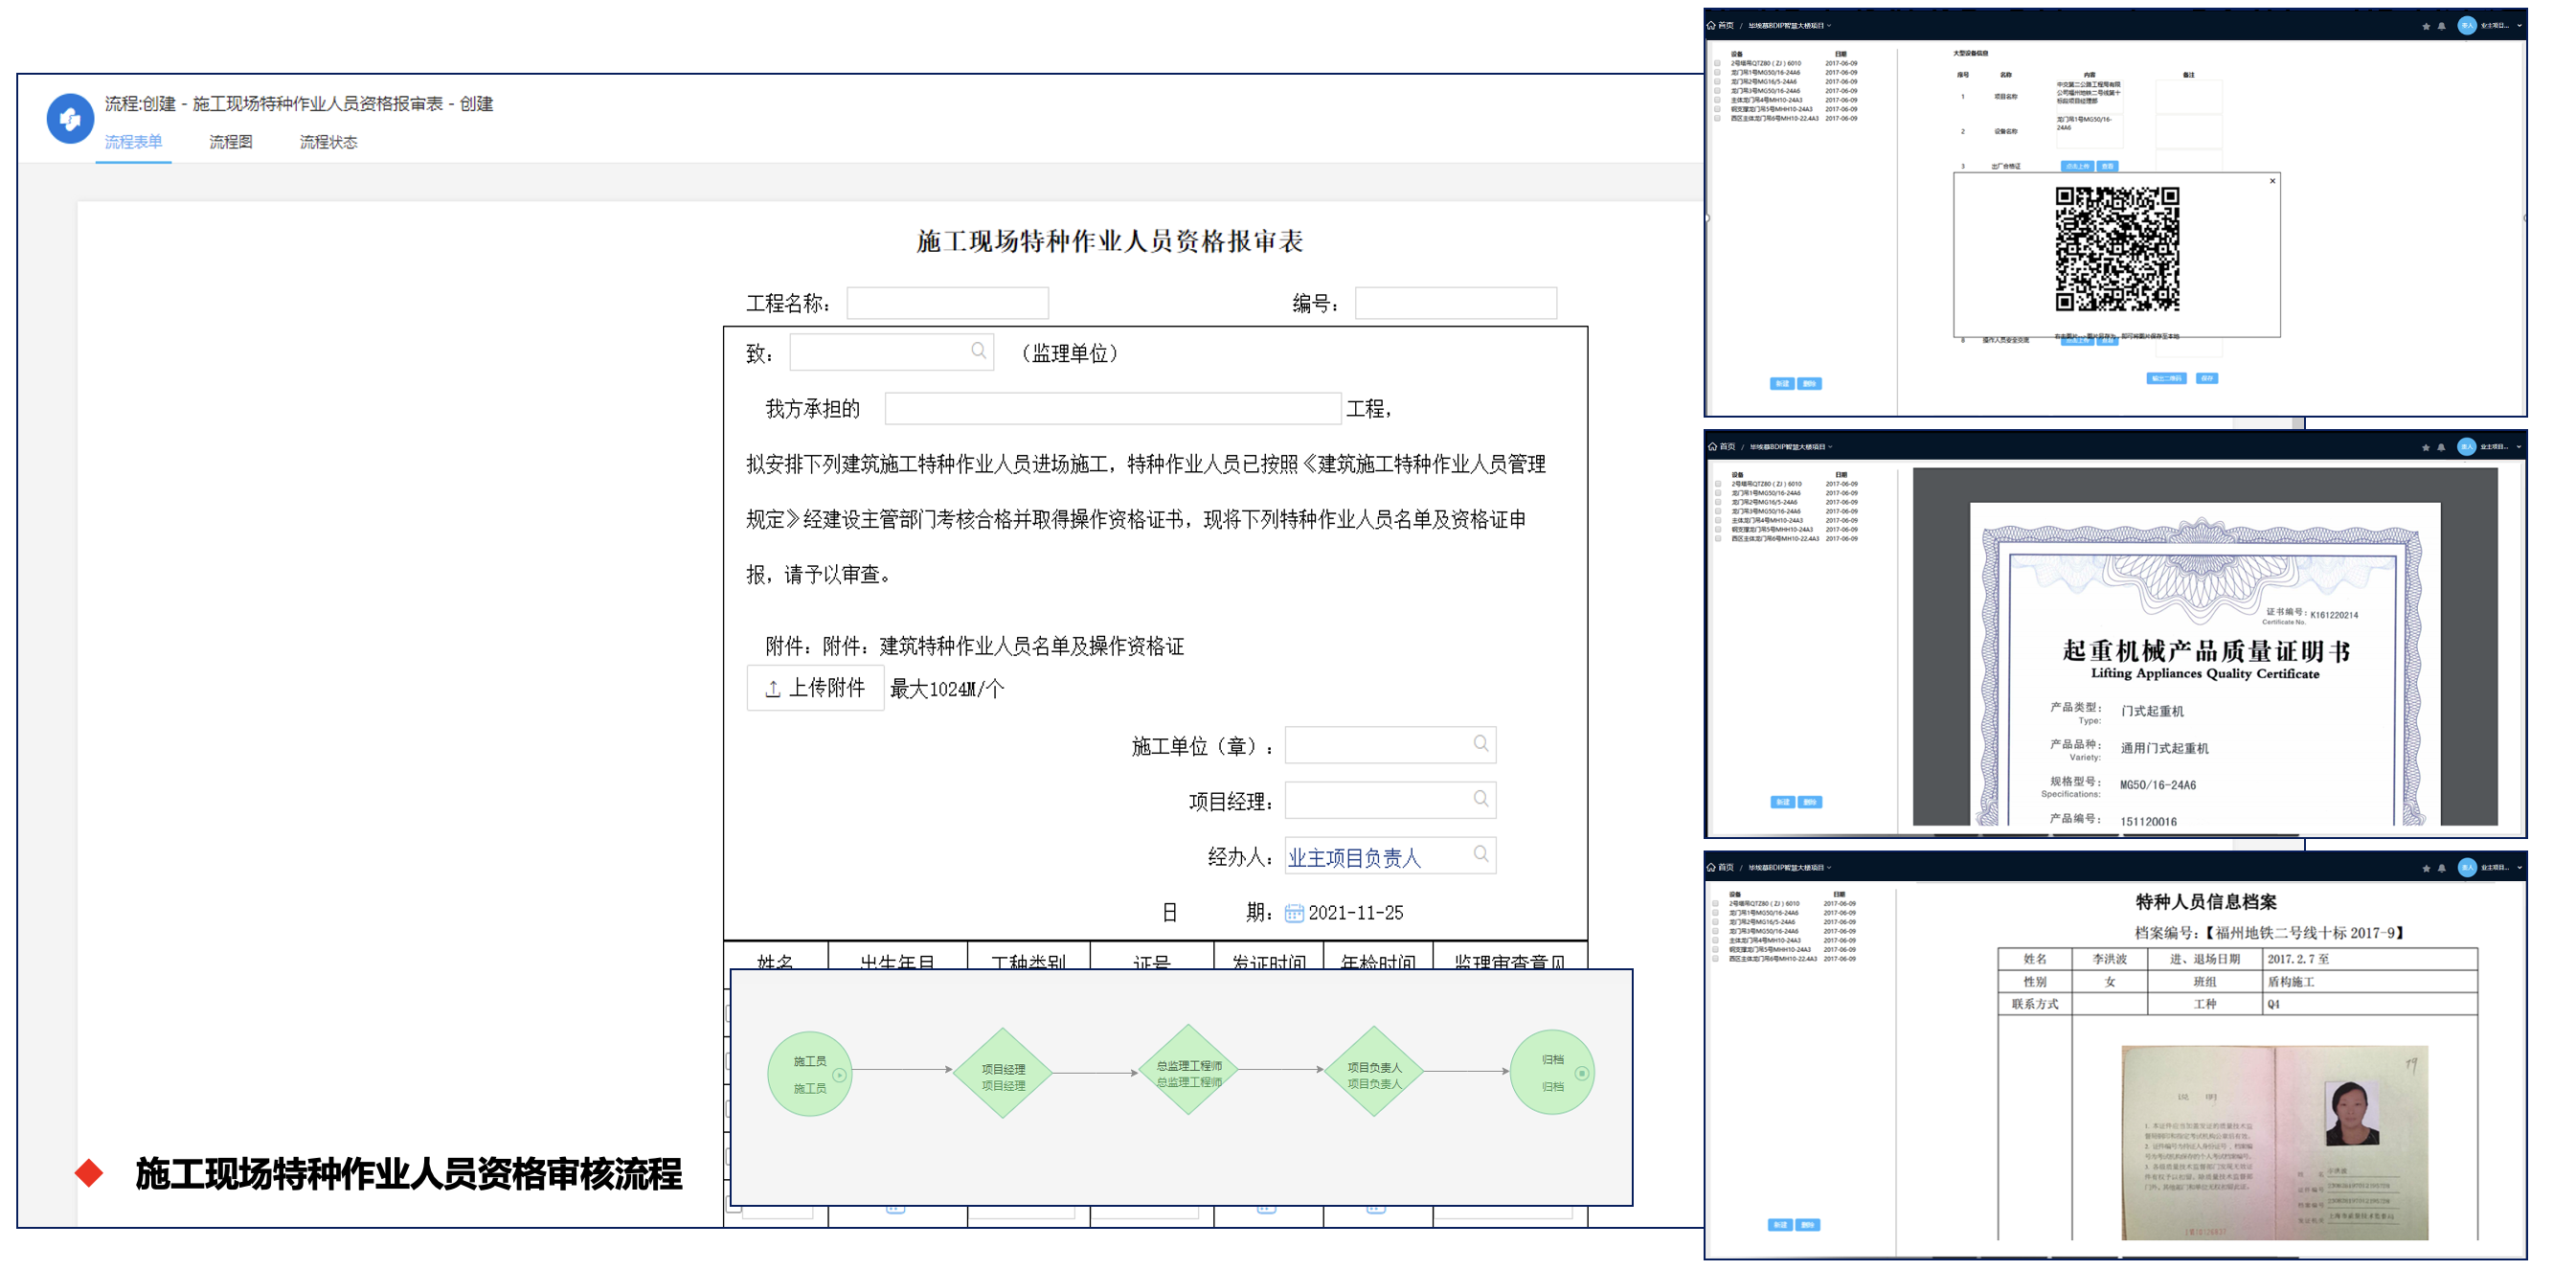This screenshot has width=2576, height=1270.
Task: Focus the 编号 input field
Action: 1455,303
